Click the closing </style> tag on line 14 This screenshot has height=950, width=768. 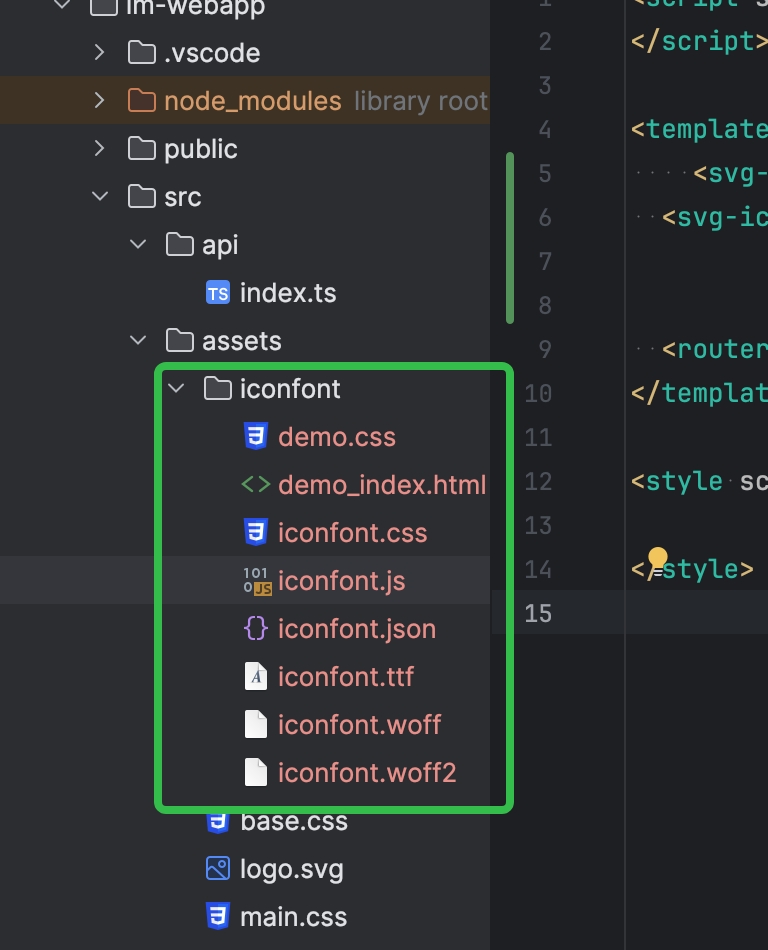(x=692, y=570)
